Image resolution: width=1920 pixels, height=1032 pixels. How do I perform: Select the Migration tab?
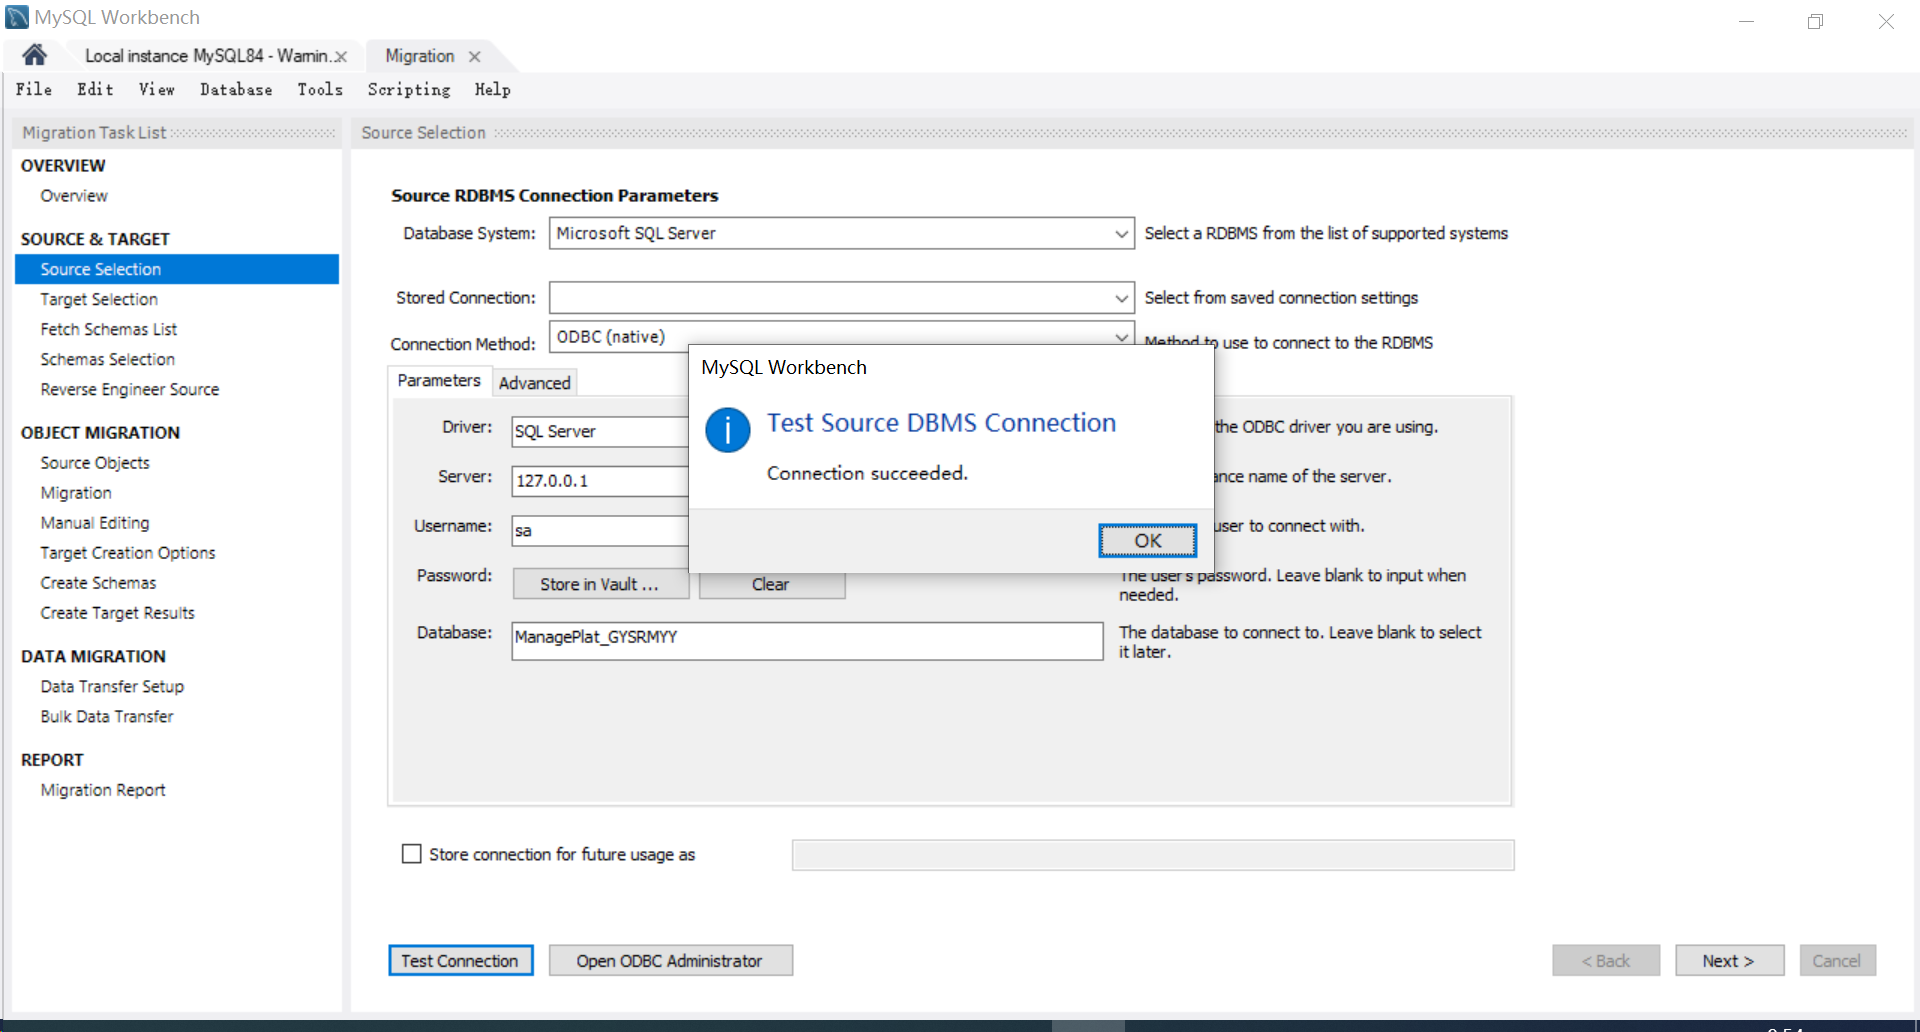click(x=420, y=56)
